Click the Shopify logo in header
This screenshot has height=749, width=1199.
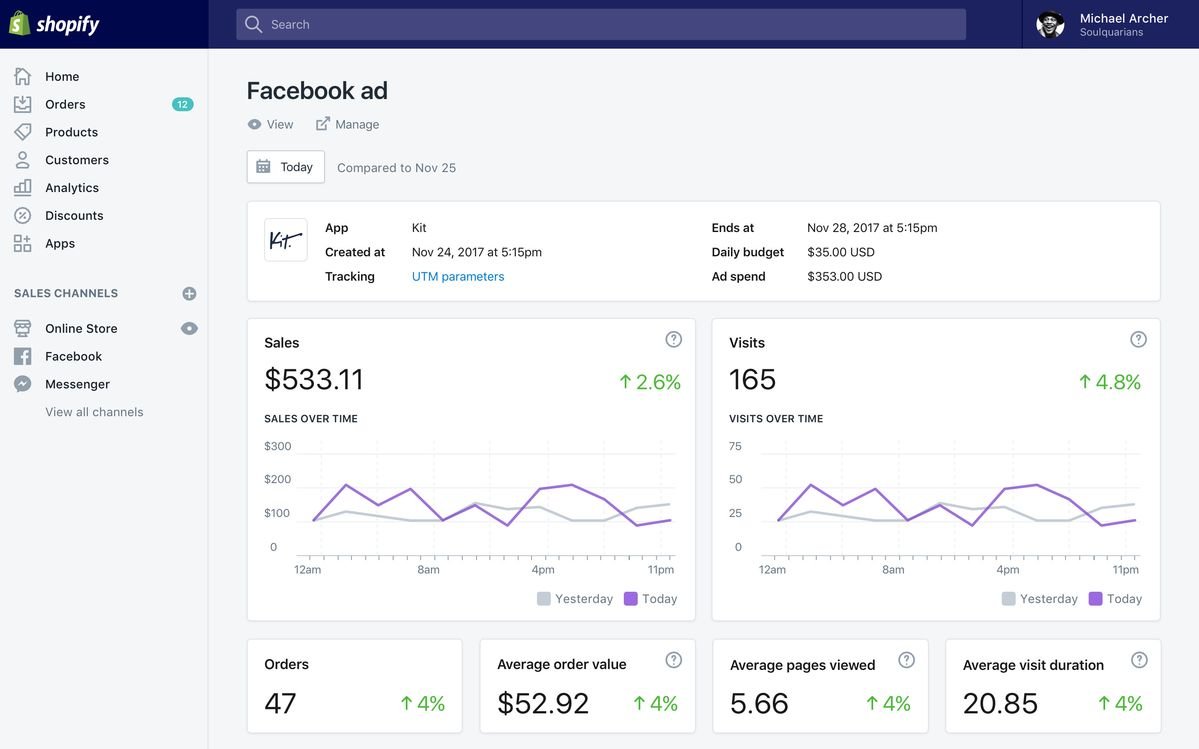55,24
